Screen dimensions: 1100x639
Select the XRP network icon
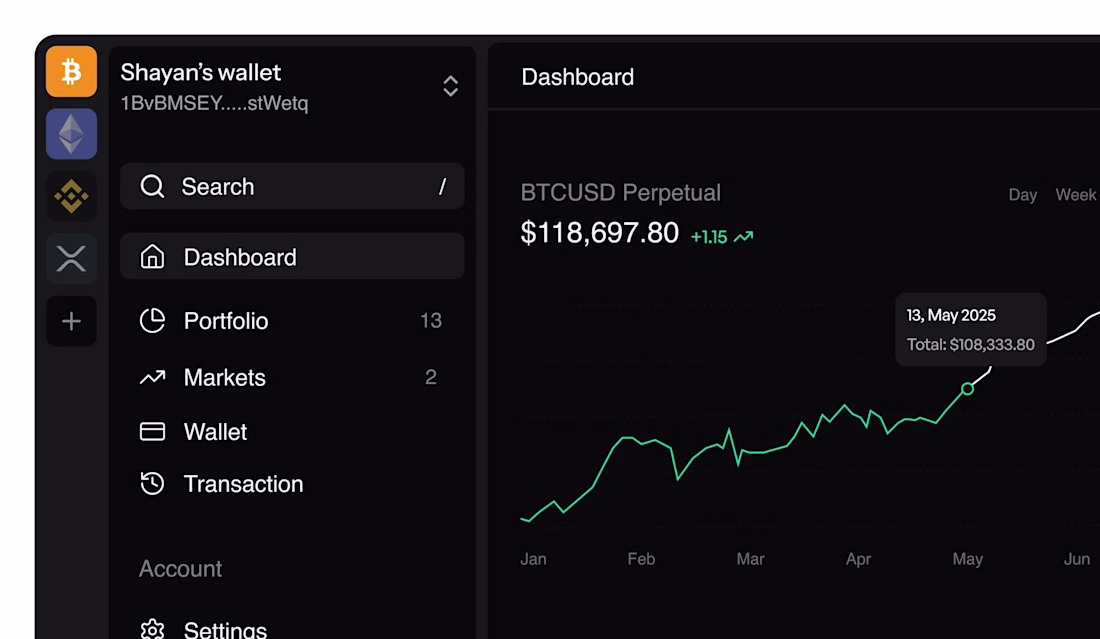[x=71, y=259]
